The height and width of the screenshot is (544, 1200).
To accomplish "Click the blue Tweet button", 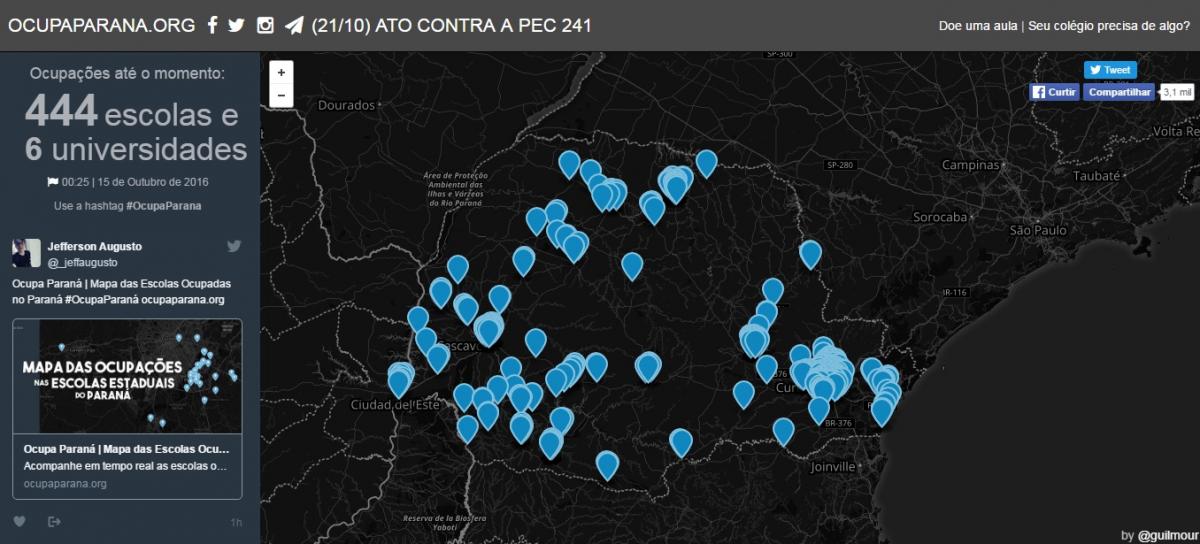I will pos(1110,70).
